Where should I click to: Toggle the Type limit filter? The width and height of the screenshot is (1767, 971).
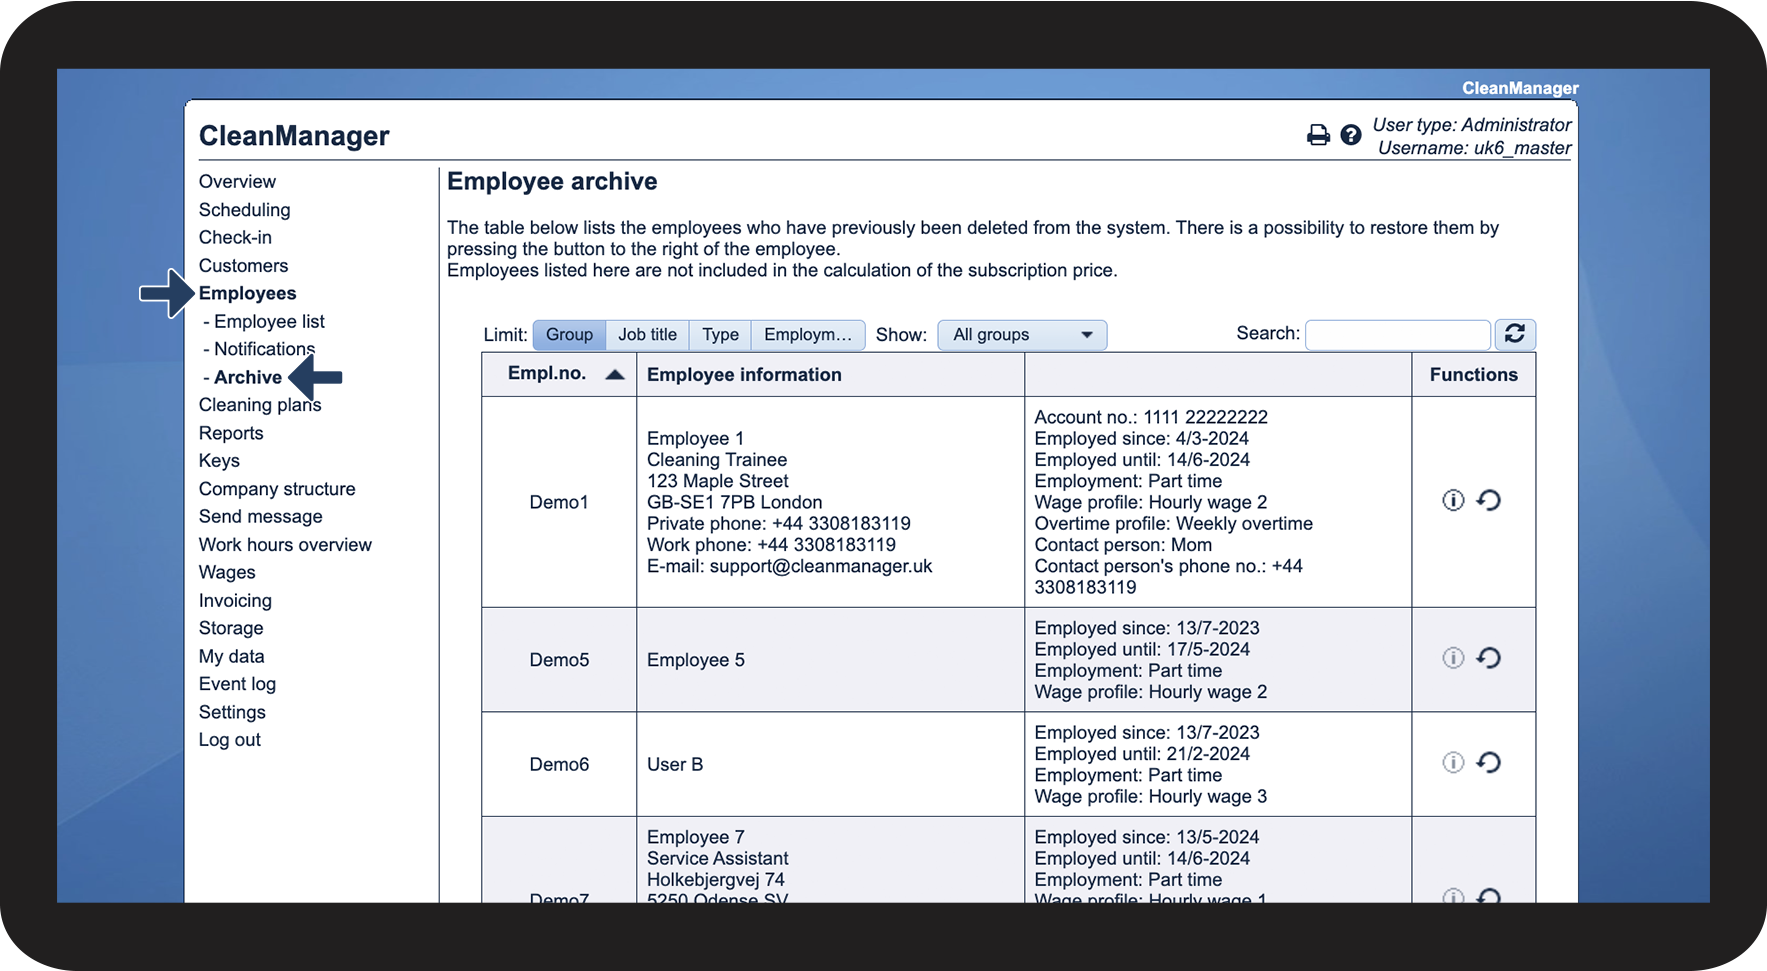pos(720,335)
